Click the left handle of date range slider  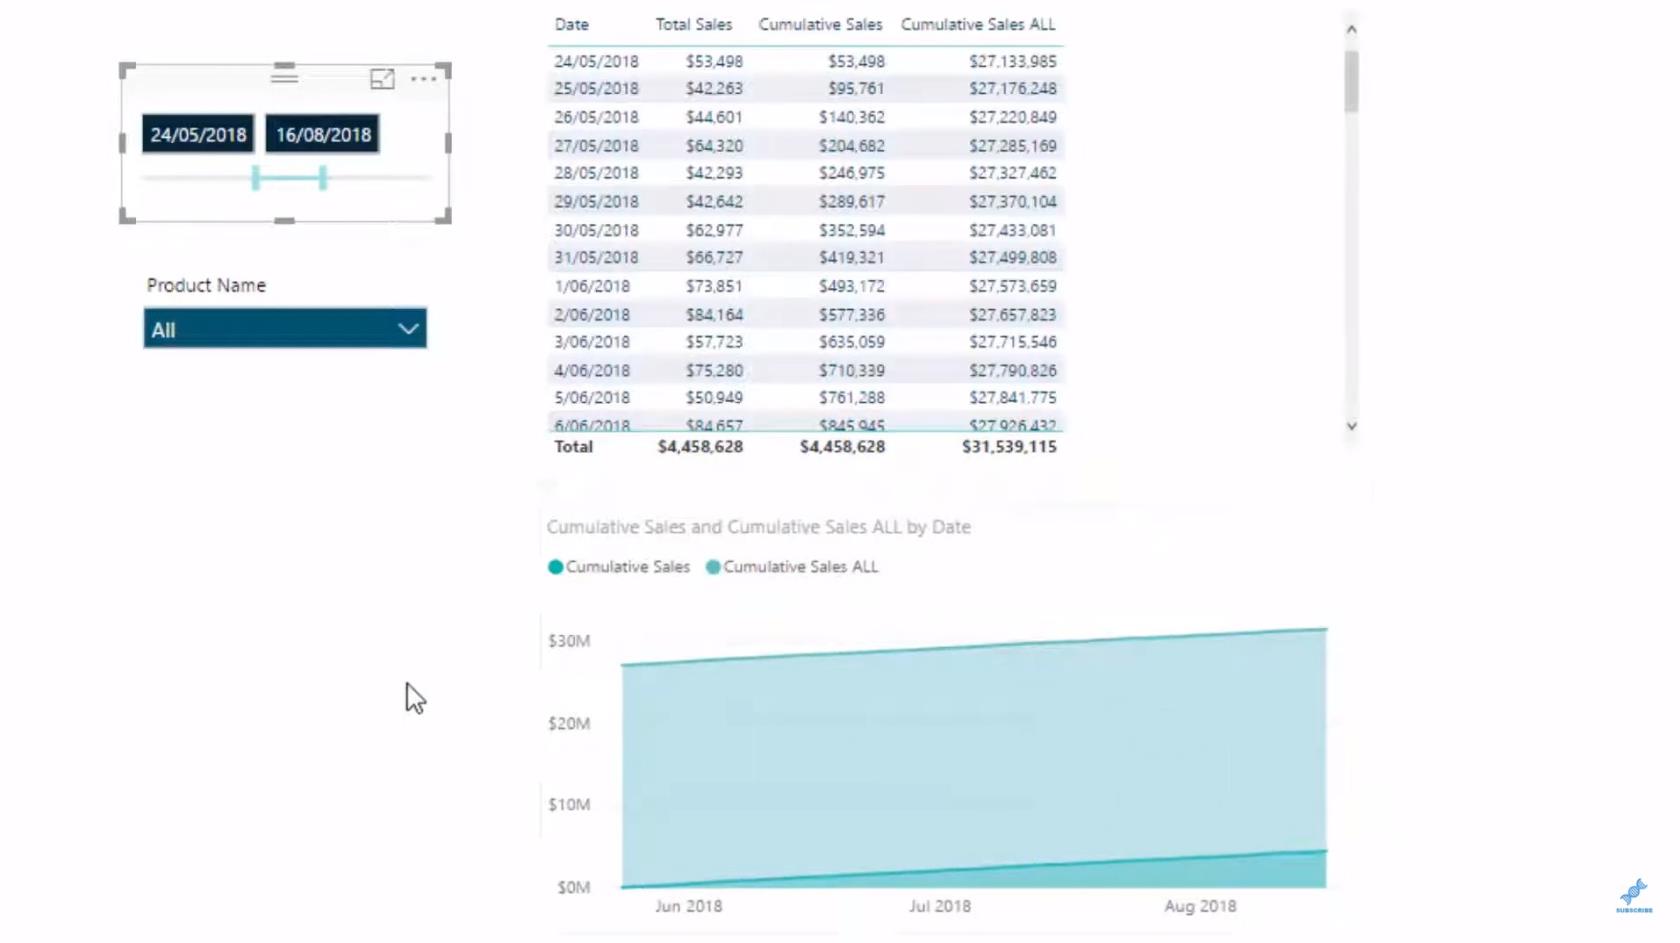coord(256,178)
